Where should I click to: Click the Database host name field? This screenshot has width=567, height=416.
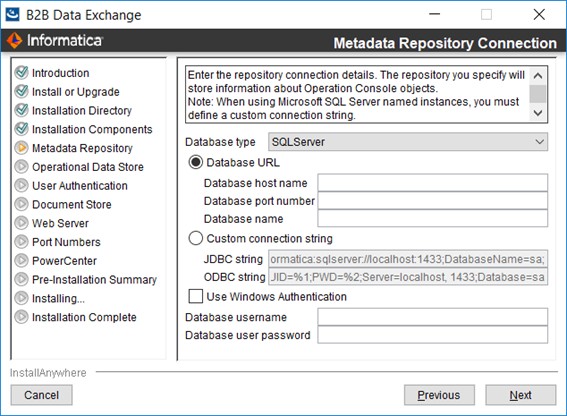[433, 183]
